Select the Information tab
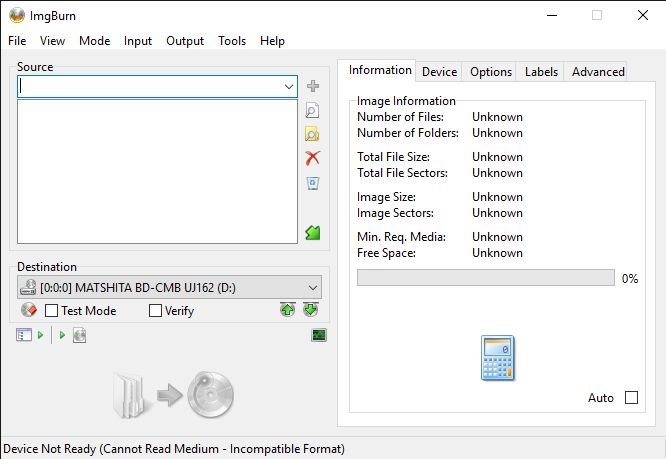 380,70
